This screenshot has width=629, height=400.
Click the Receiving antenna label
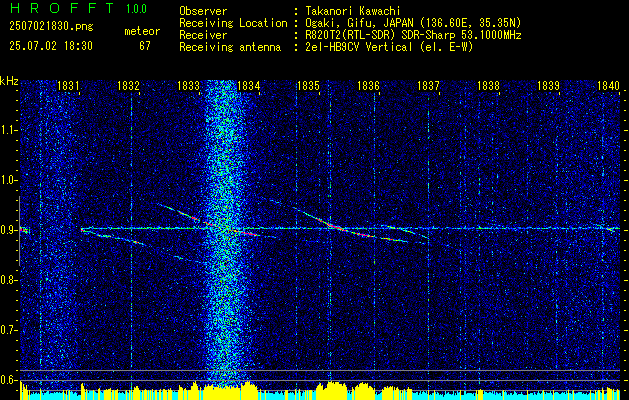(x=230, y=47)
